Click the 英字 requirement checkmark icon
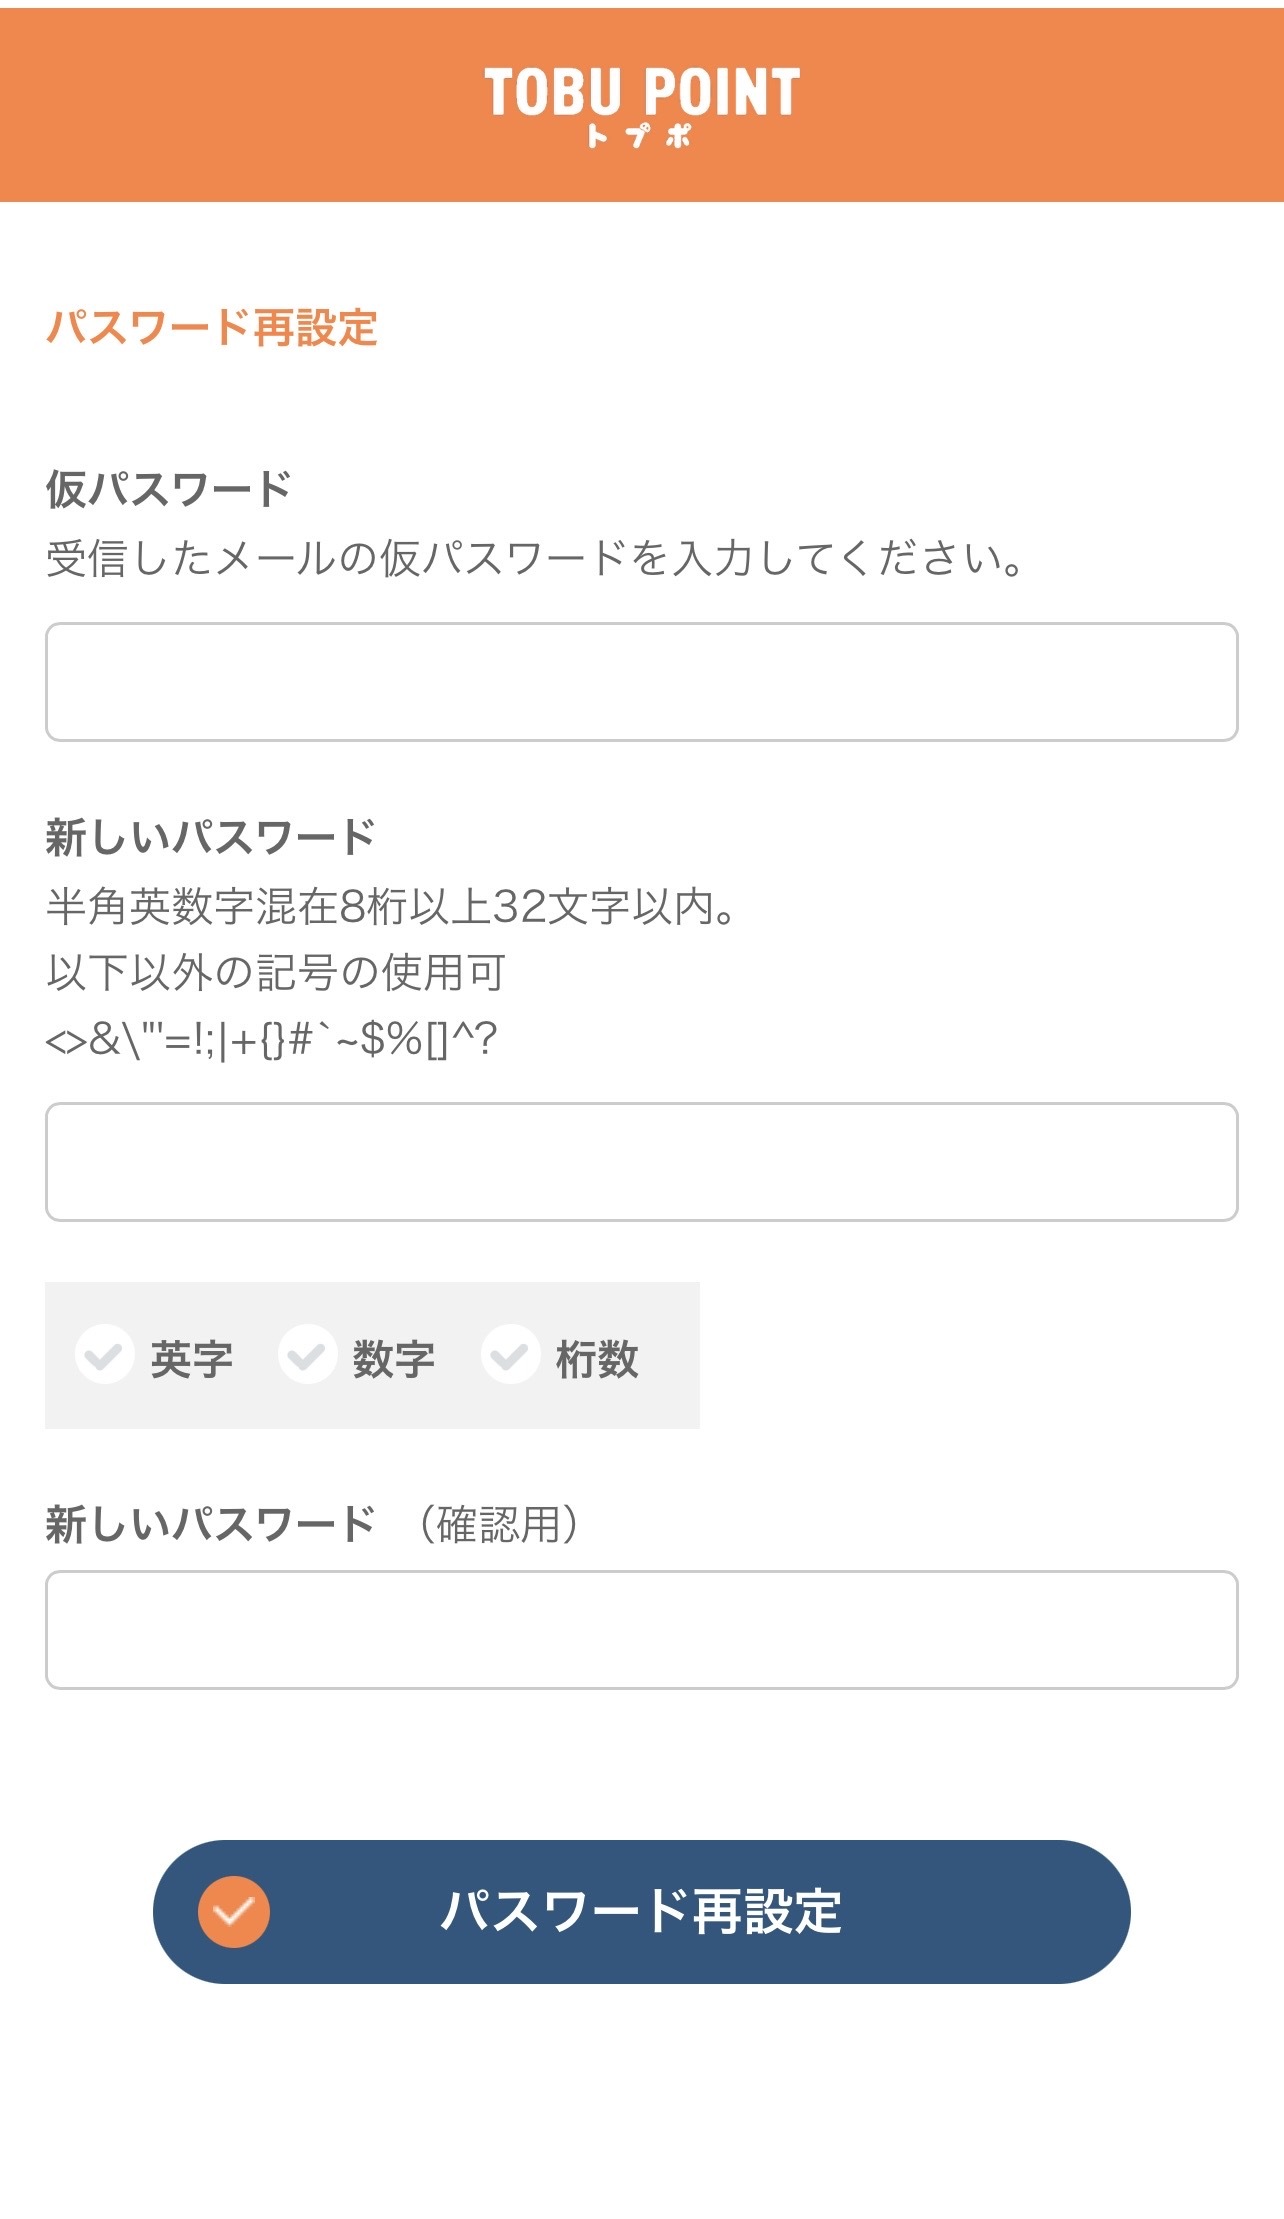This screenshot has height=2219, width=1284. point(104,1356)
